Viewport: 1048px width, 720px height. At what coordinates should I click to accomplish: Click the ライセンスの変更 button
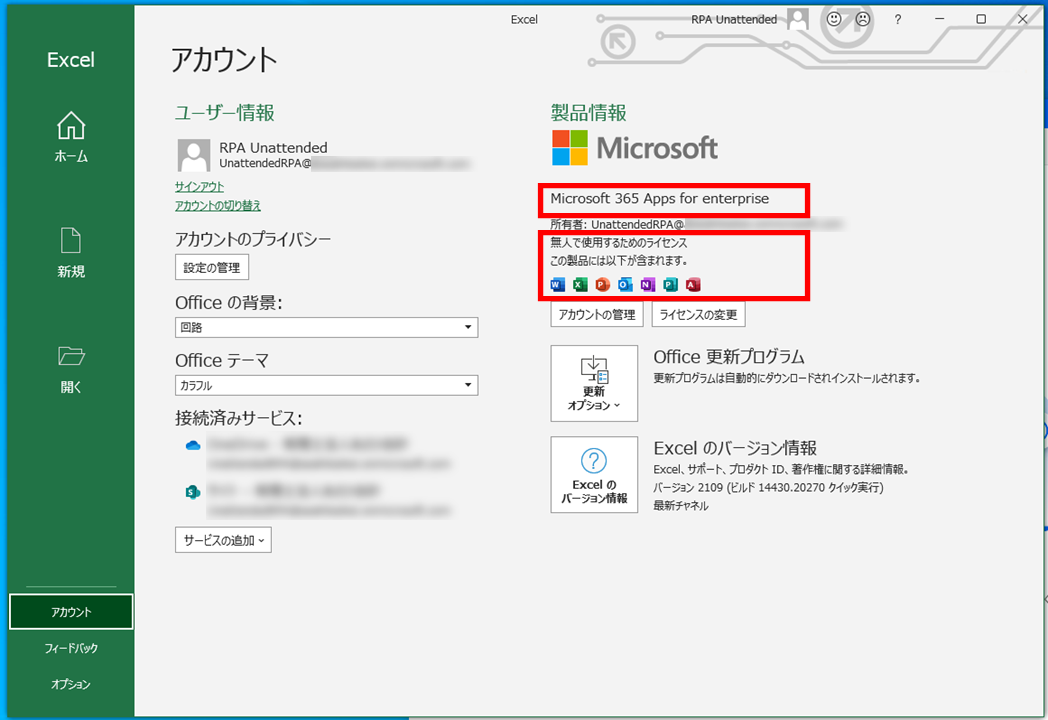(698, 314)
